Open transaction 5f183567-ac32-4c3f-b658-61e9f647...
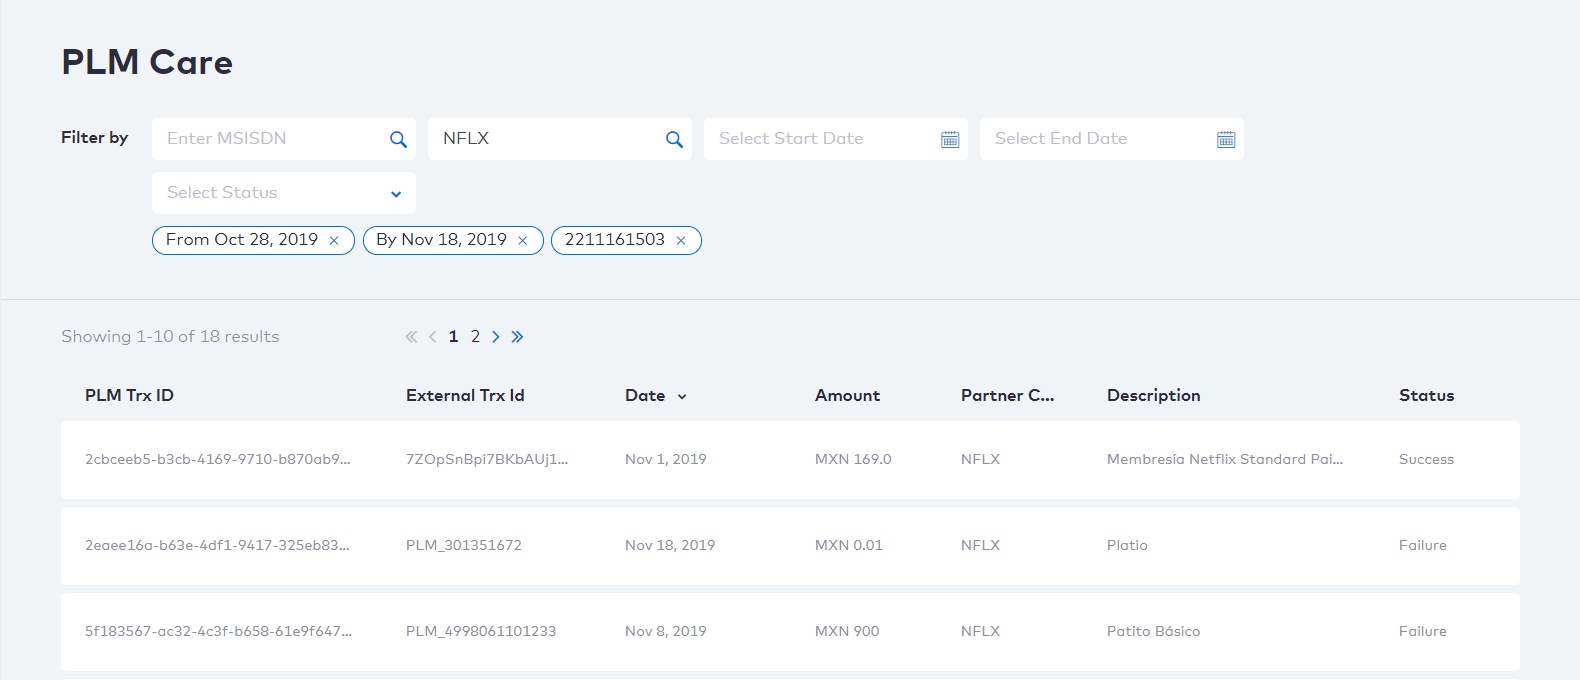The image size is (1580, 680). (218, 632)
